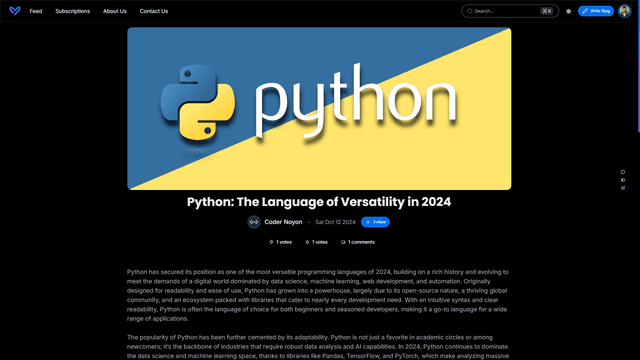Open the Feed page
Image resolution: width=640 pixels, height=360 pixels.
[x=36, y=11]
